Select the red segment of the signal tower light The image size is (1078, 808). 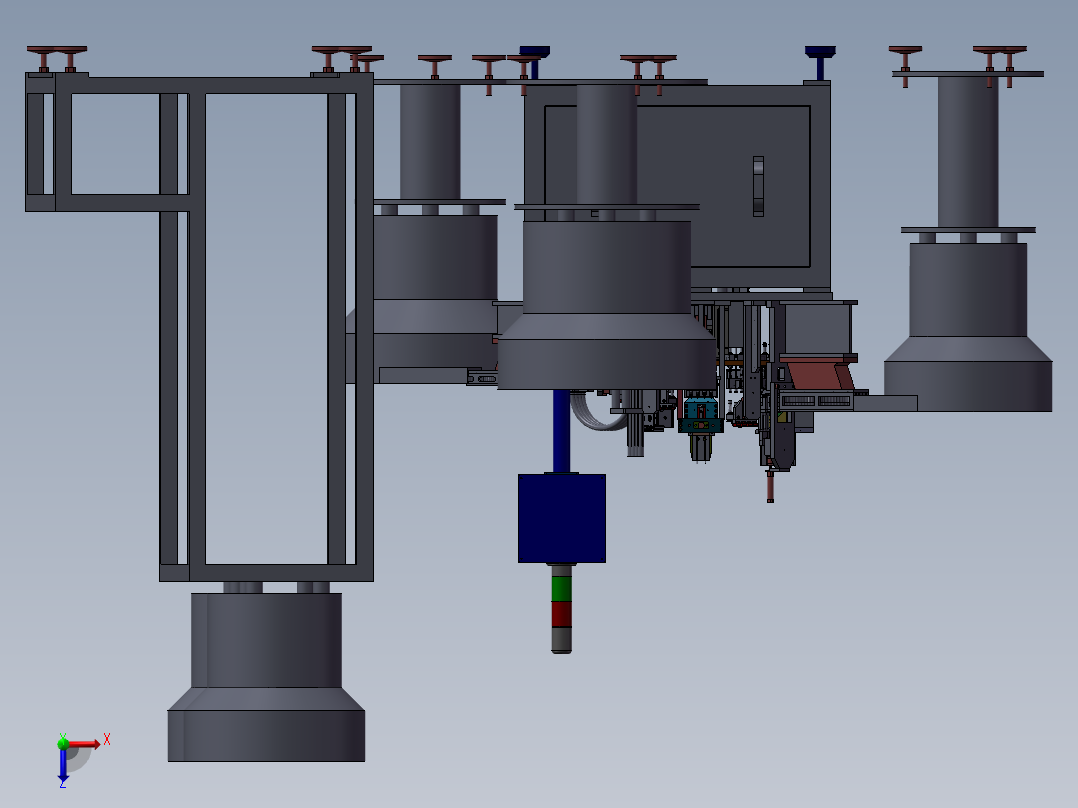coord(562,614)
